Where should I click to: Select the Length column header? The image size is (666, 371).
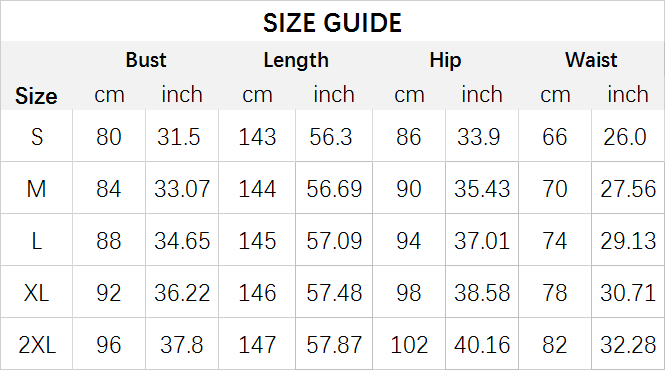(x=296, y=60)
